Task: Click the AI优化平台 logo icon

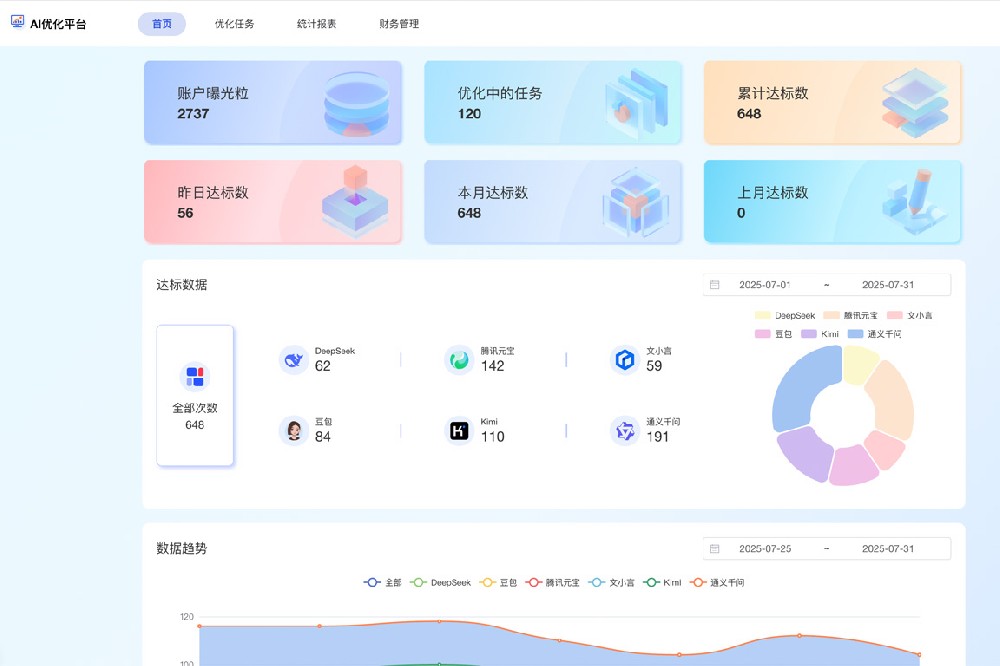Action: (x=17, y=22)
